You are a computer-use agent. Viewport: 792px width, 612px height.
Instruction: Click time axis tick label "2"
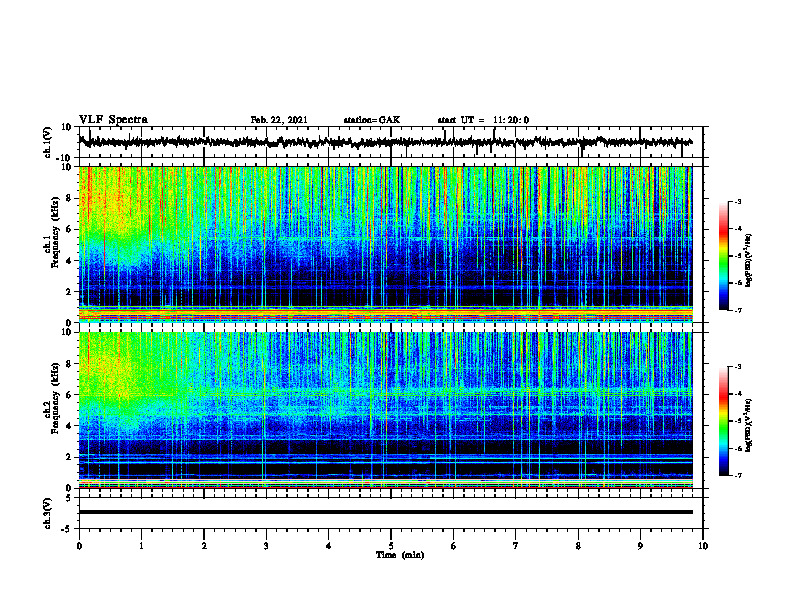click(x=204, y=546)
